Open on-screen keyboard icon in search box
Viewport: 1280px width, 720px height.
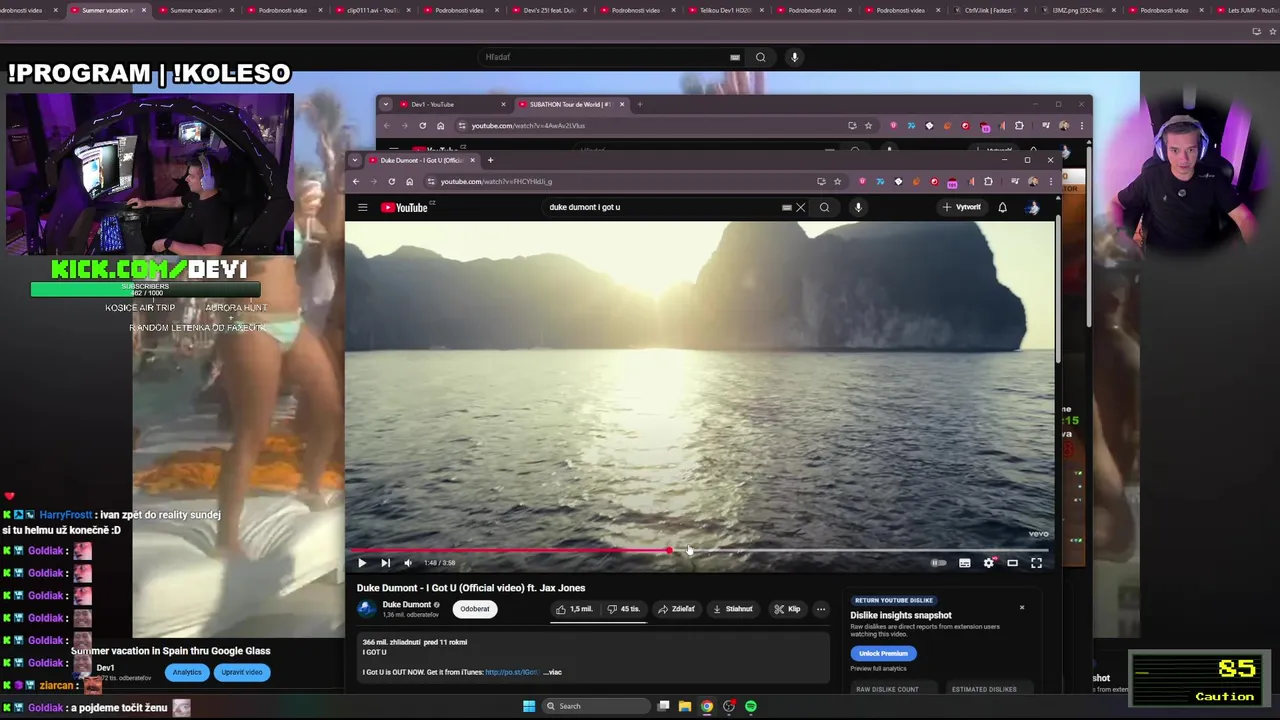[787, 208]
